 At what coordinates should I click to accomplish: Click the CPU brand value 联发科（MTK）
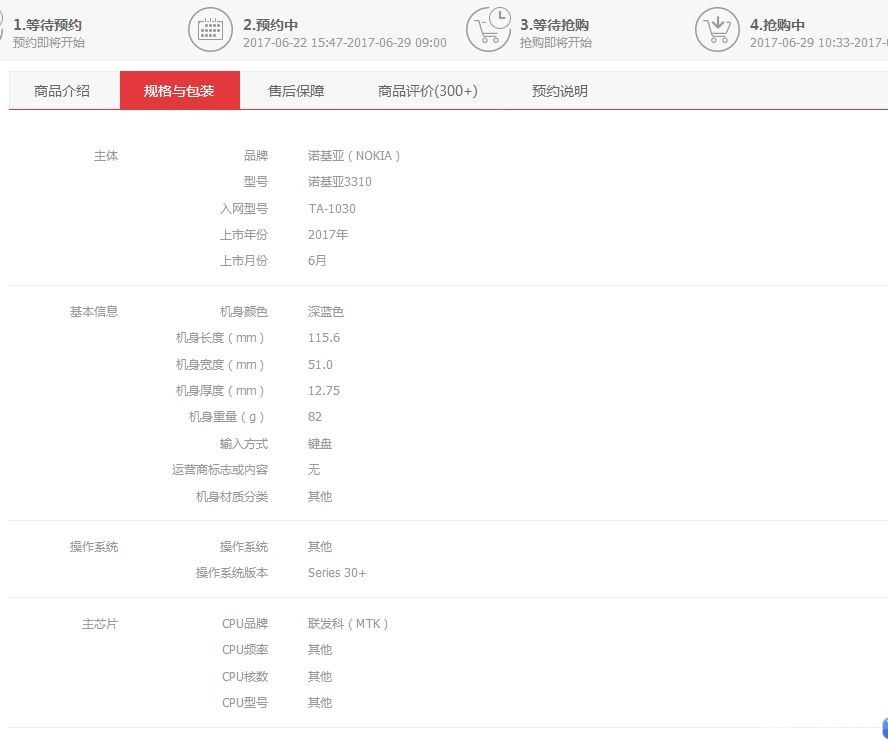point(348,624)
